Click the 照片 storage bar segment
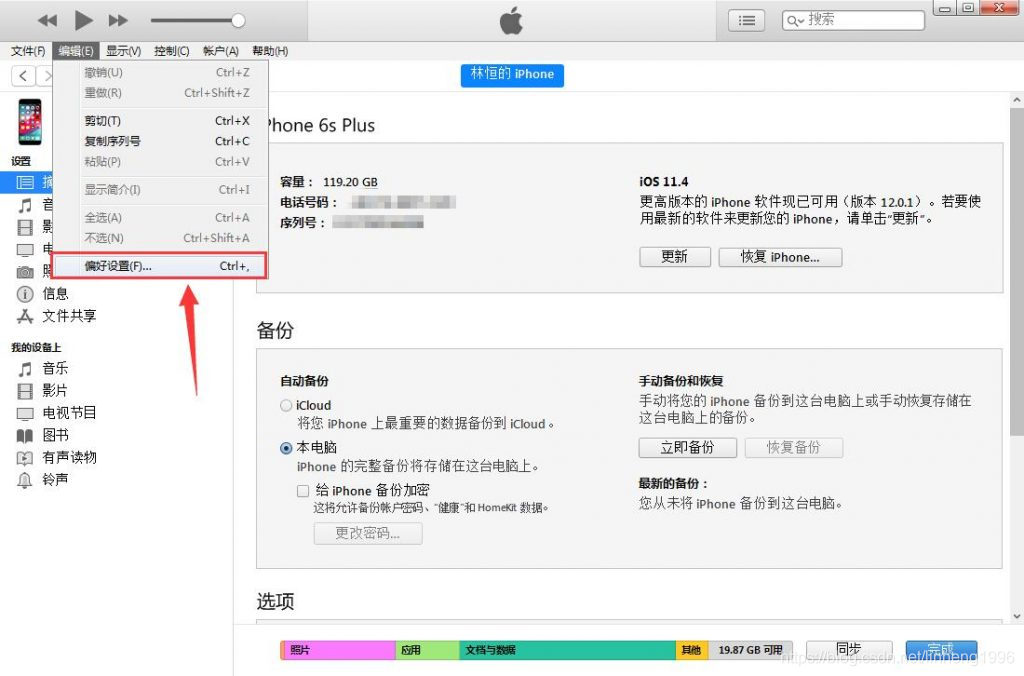The height and width of the screenshot is (676, 1024). [x=339, y=650]
